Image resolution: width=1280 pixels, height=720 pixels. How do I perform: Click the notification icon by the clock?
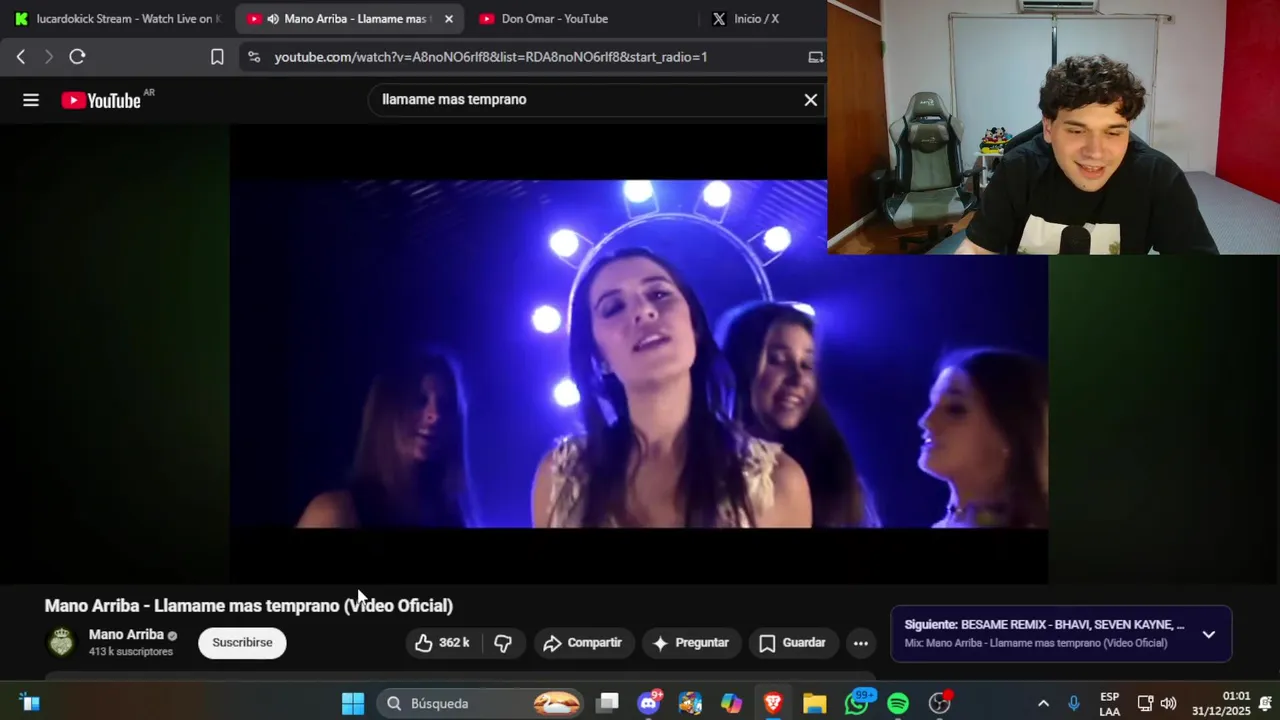1265,703
